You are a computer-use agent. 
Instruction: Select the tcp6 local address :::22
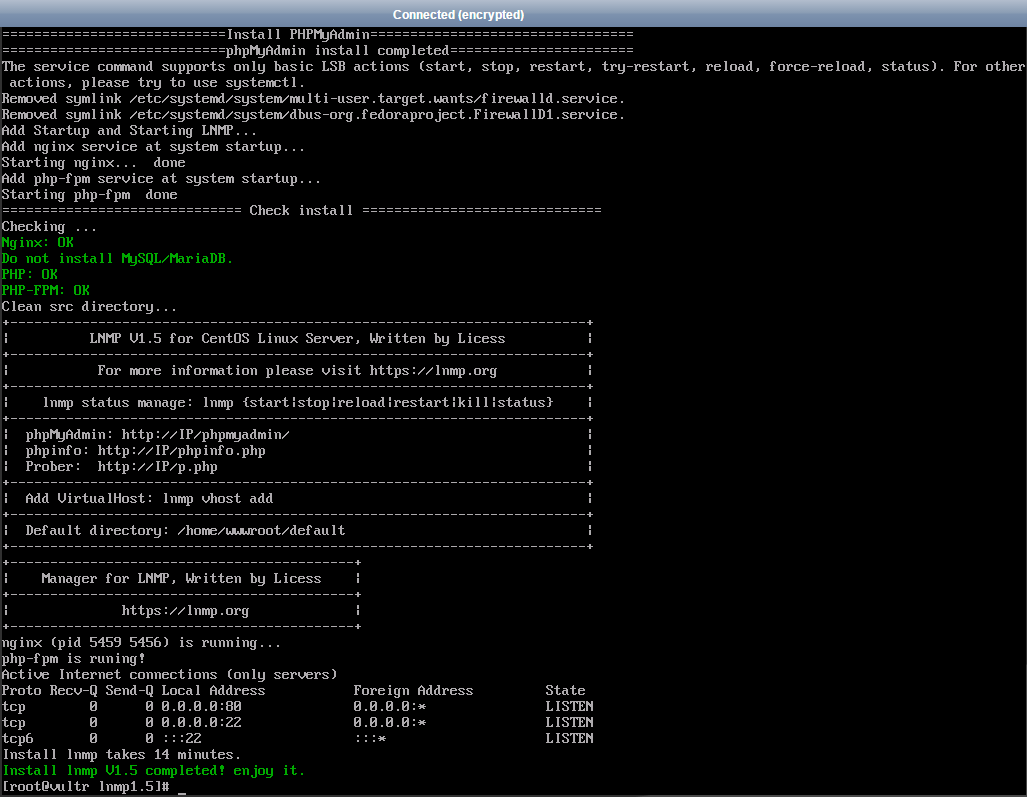click(x=181, y=739)
